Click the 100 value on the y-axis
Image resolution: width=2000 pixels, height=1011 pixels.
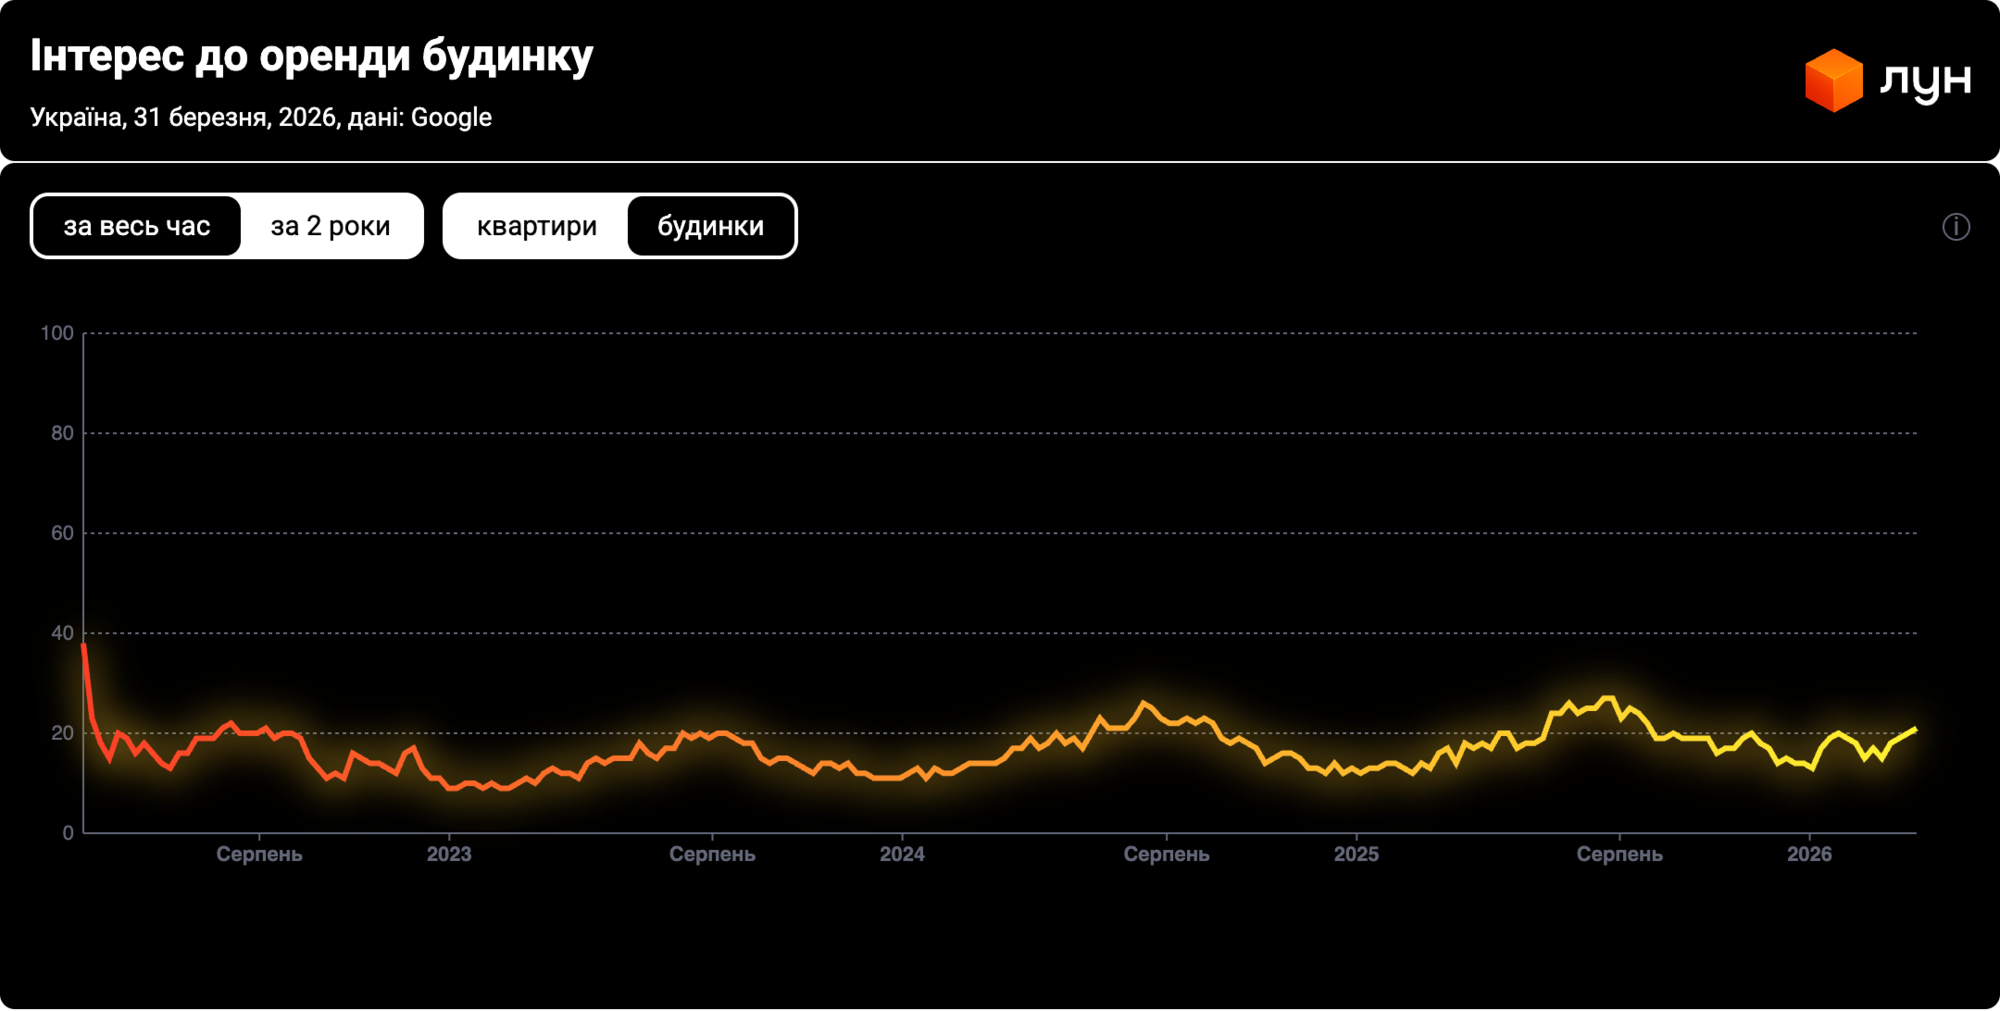57,333
